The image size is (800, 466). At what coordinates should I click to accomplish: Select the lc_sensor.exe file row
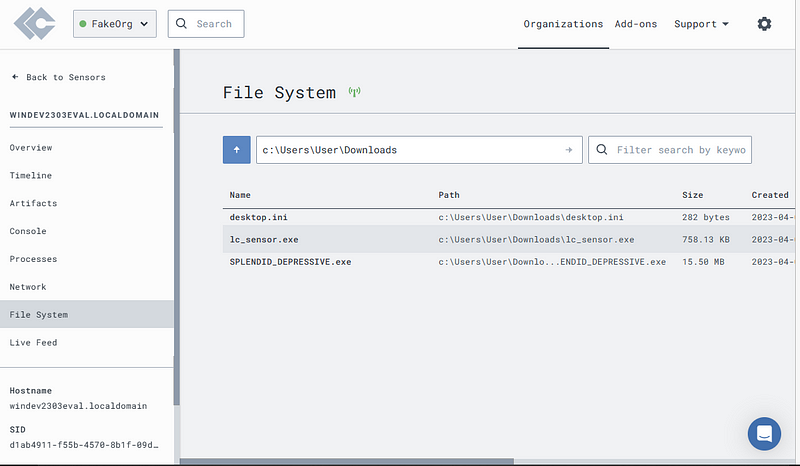point(509,239)
